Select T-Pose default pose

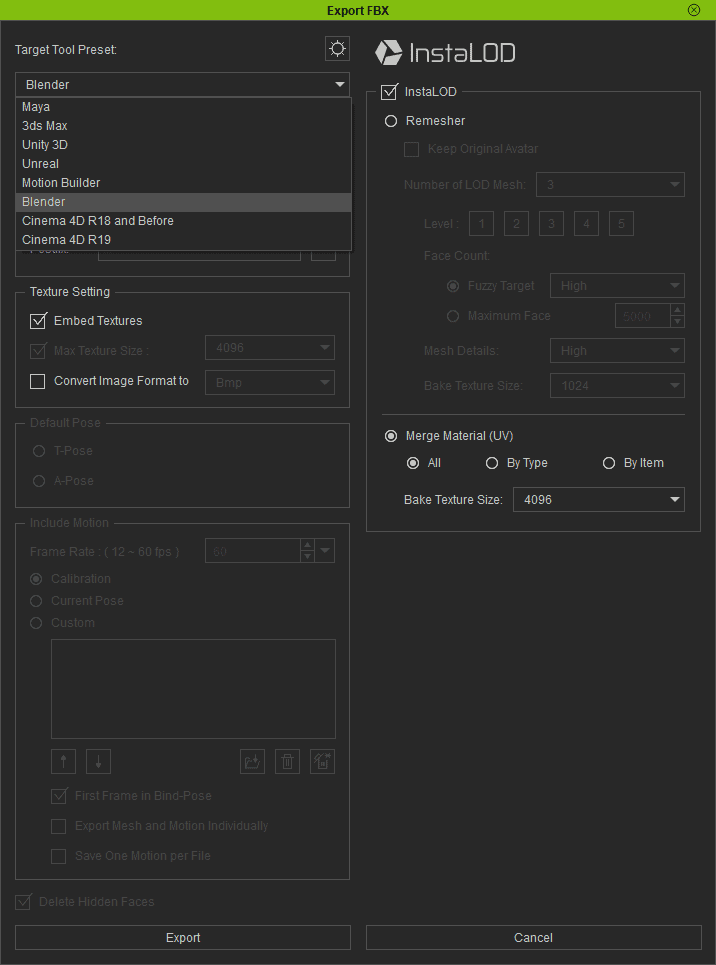[x=39, y=451]
